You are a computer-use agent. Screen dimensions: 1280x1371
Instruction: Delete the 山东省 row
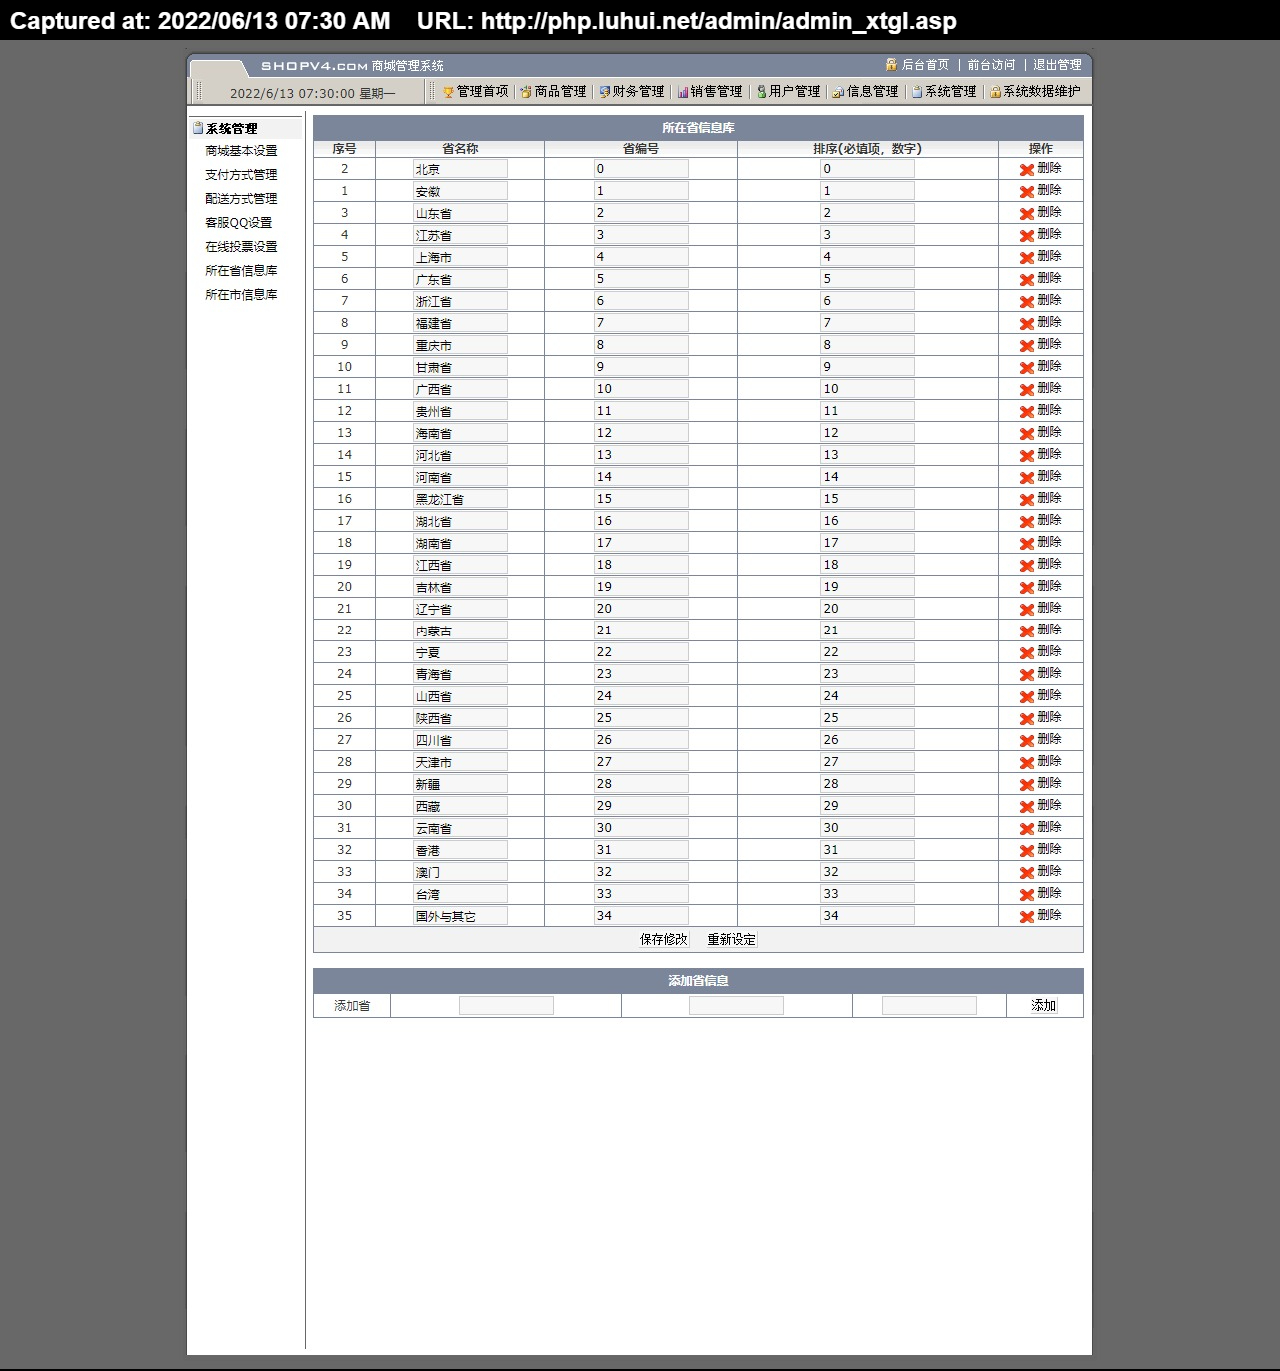pos(1040,213)
